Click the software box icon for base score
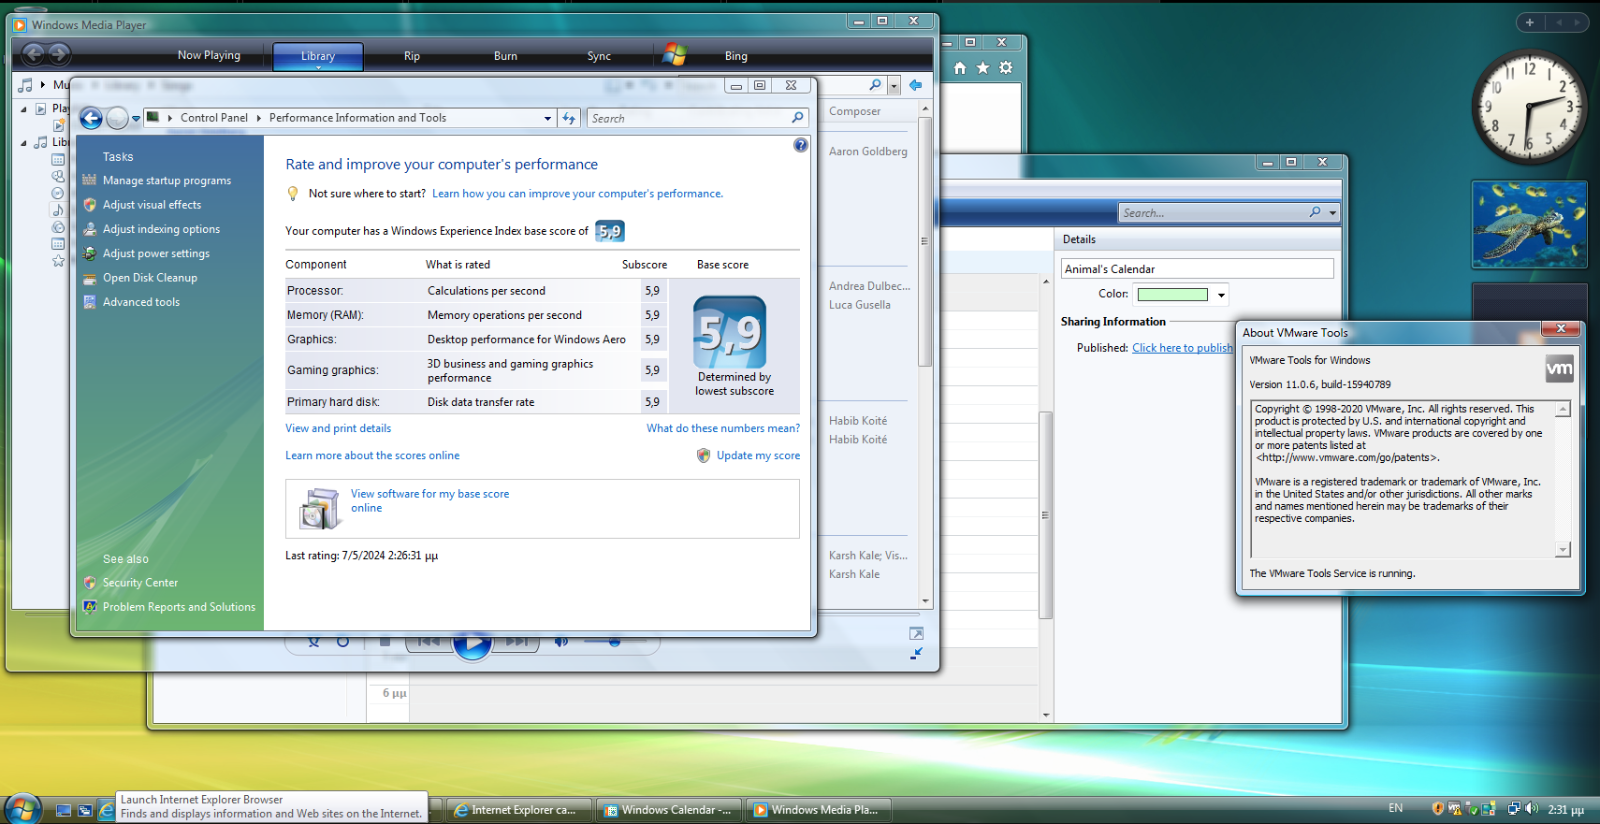 tap(319, 508)
